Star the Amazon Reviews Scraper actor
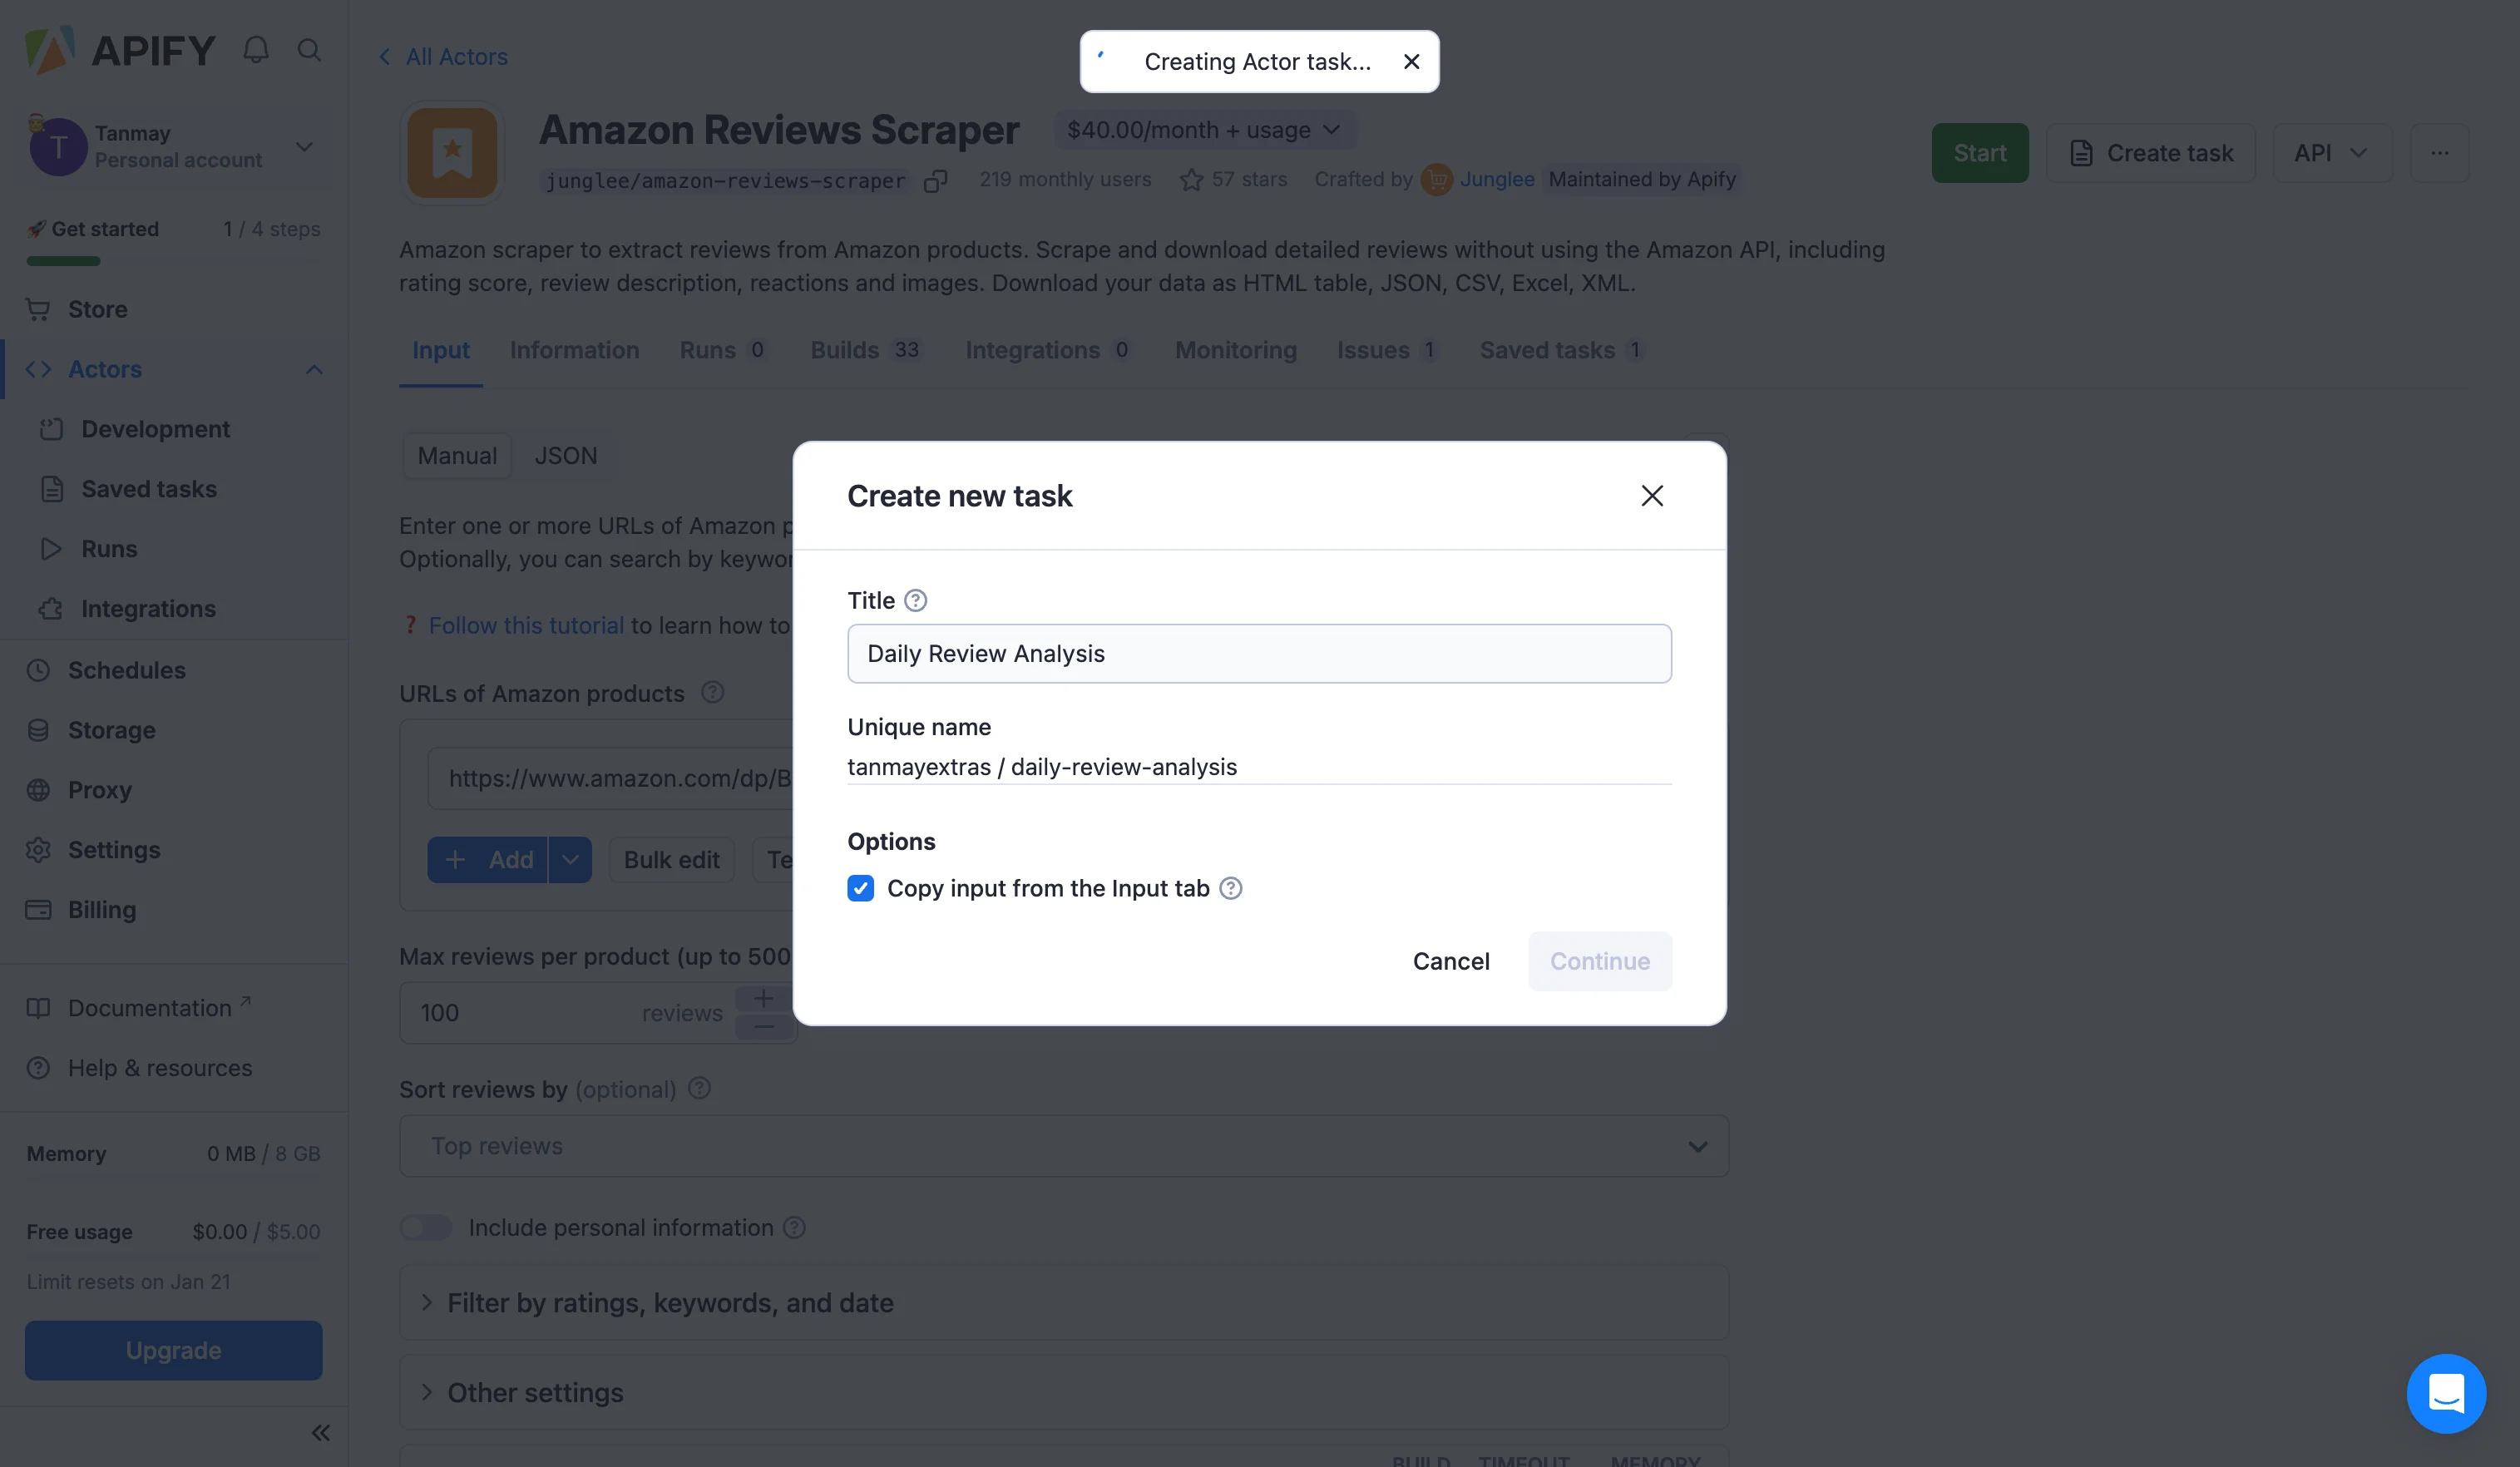2520x1467 pixels. [x=1190, y=180]
